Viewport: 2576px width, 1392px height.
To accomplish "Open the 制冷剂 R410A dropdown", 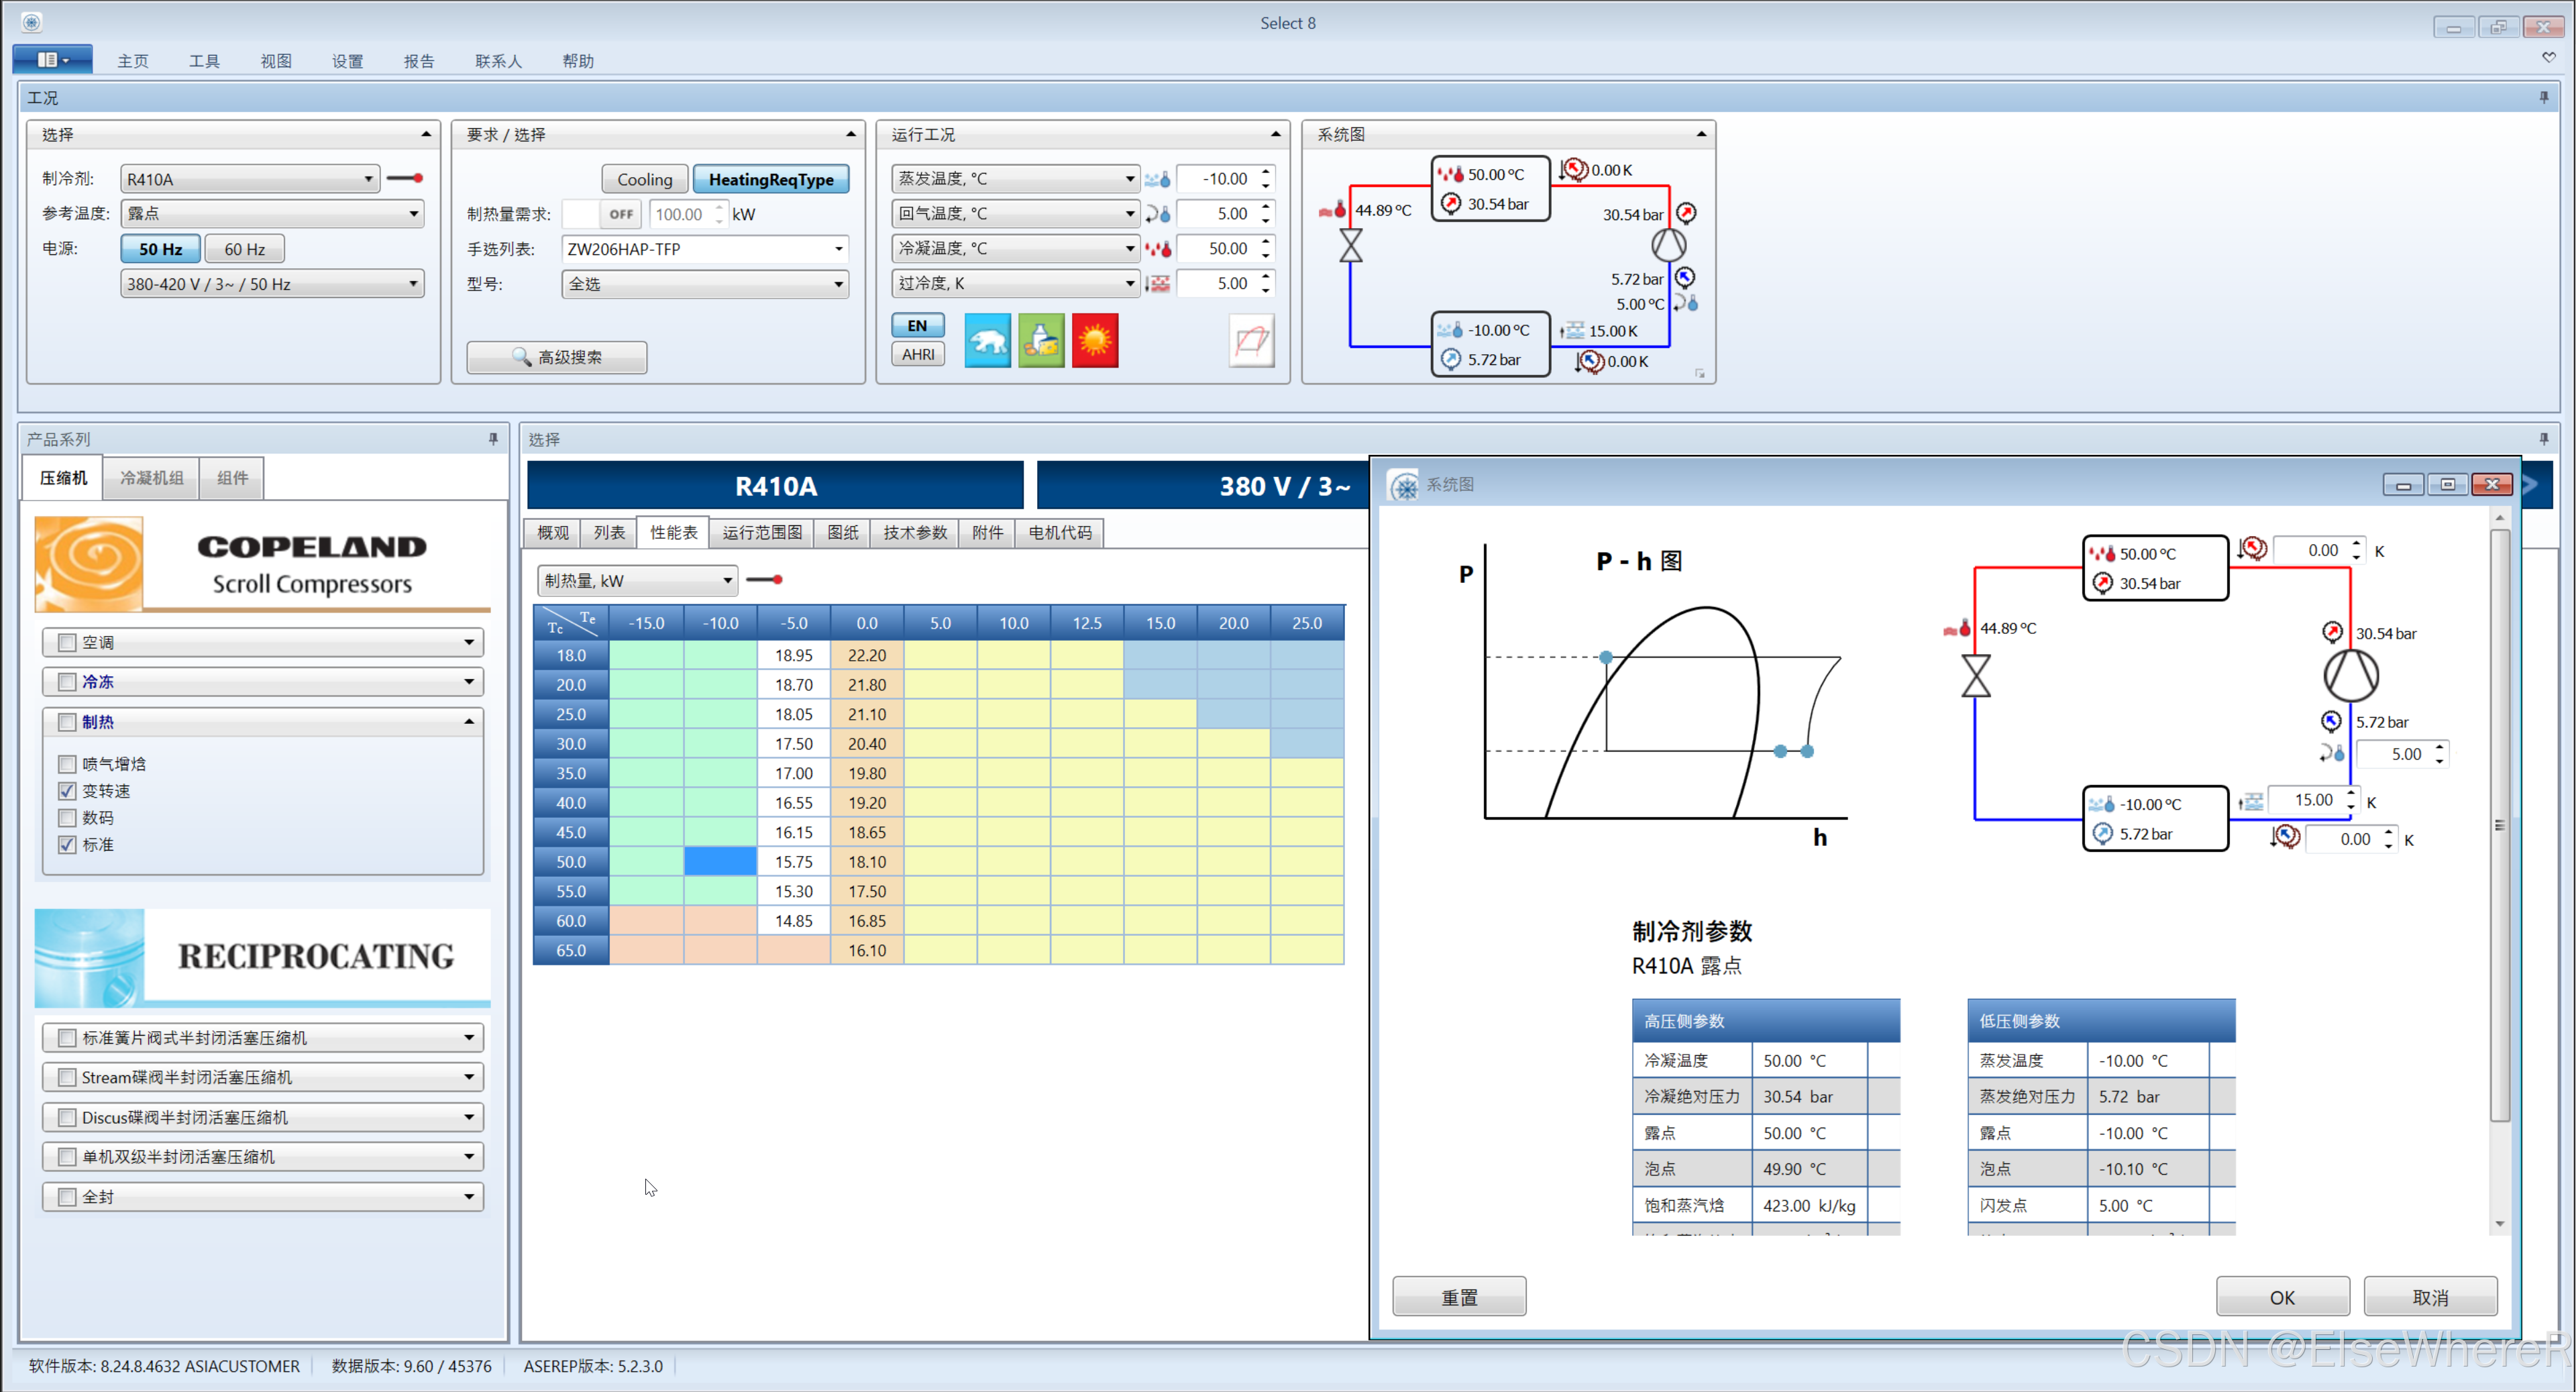I will point(368,179).
